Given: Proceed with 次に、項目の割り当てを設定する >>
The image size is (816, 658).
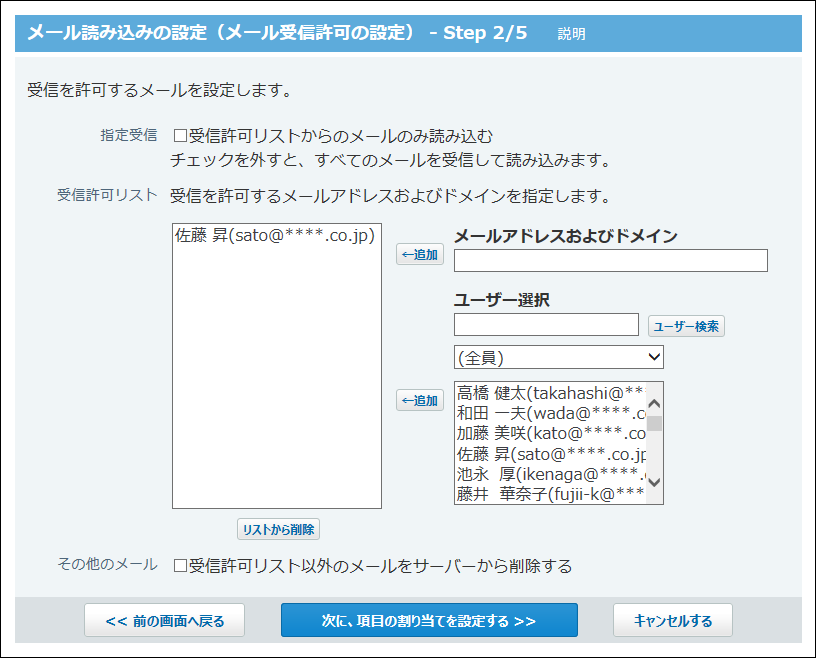Looking at the screenshot, I should click(x=429, y=620).
